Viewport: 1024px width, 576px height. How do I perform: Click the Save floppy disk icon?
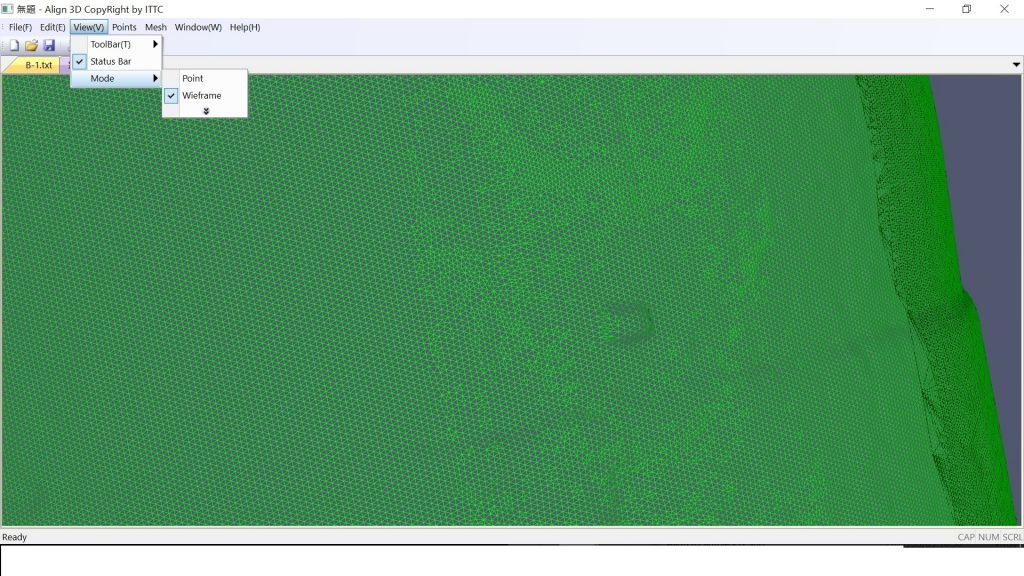coord(49,45)
